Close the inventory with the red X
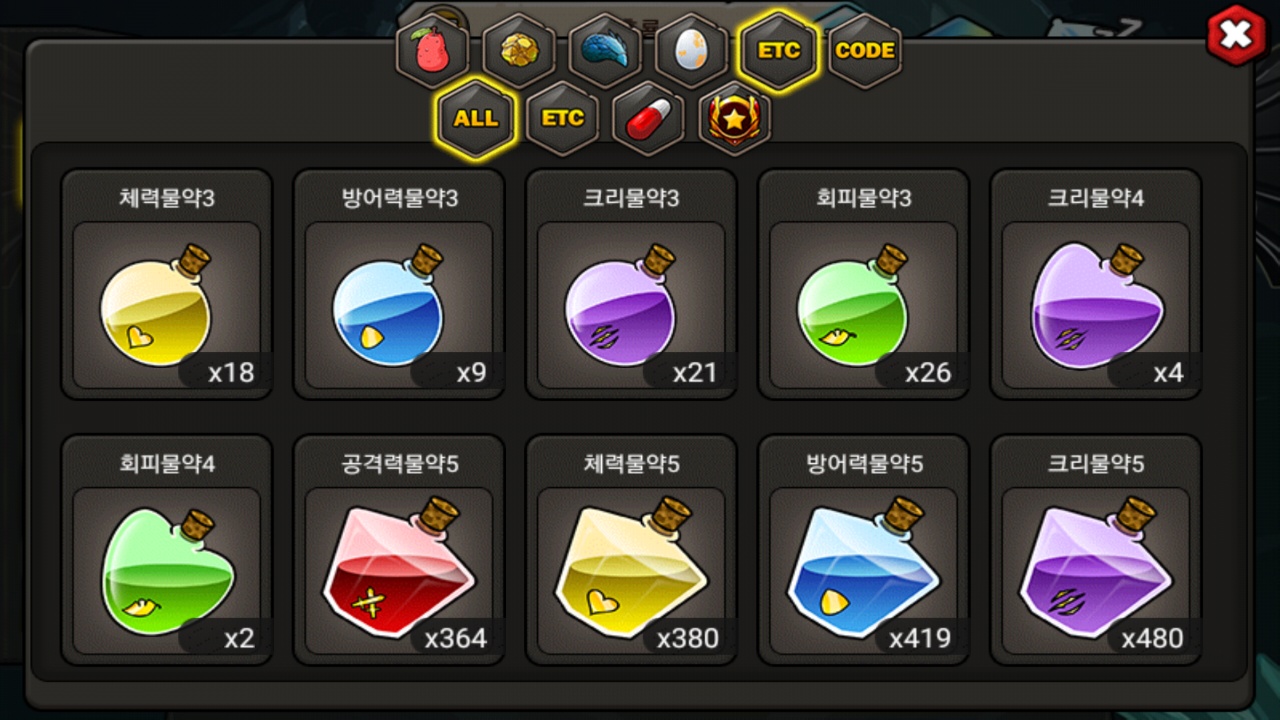The image size is (1280, 720). pos(1237,35)
